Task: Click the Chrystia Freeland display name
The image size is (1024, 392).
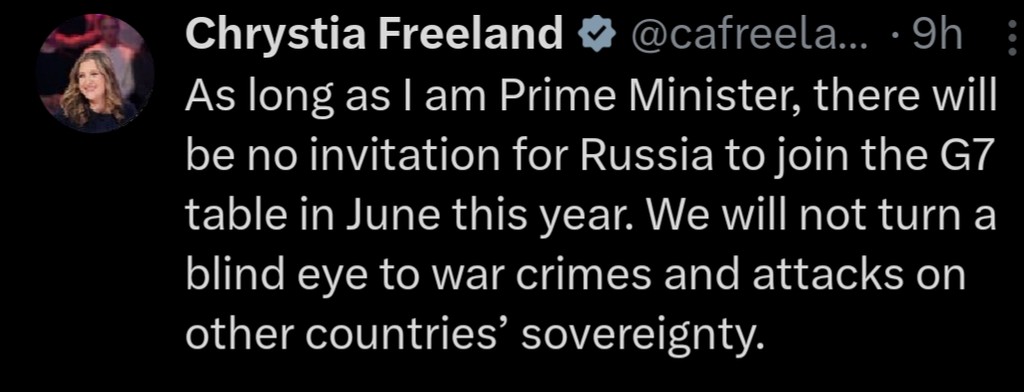Action: [374, 34]
